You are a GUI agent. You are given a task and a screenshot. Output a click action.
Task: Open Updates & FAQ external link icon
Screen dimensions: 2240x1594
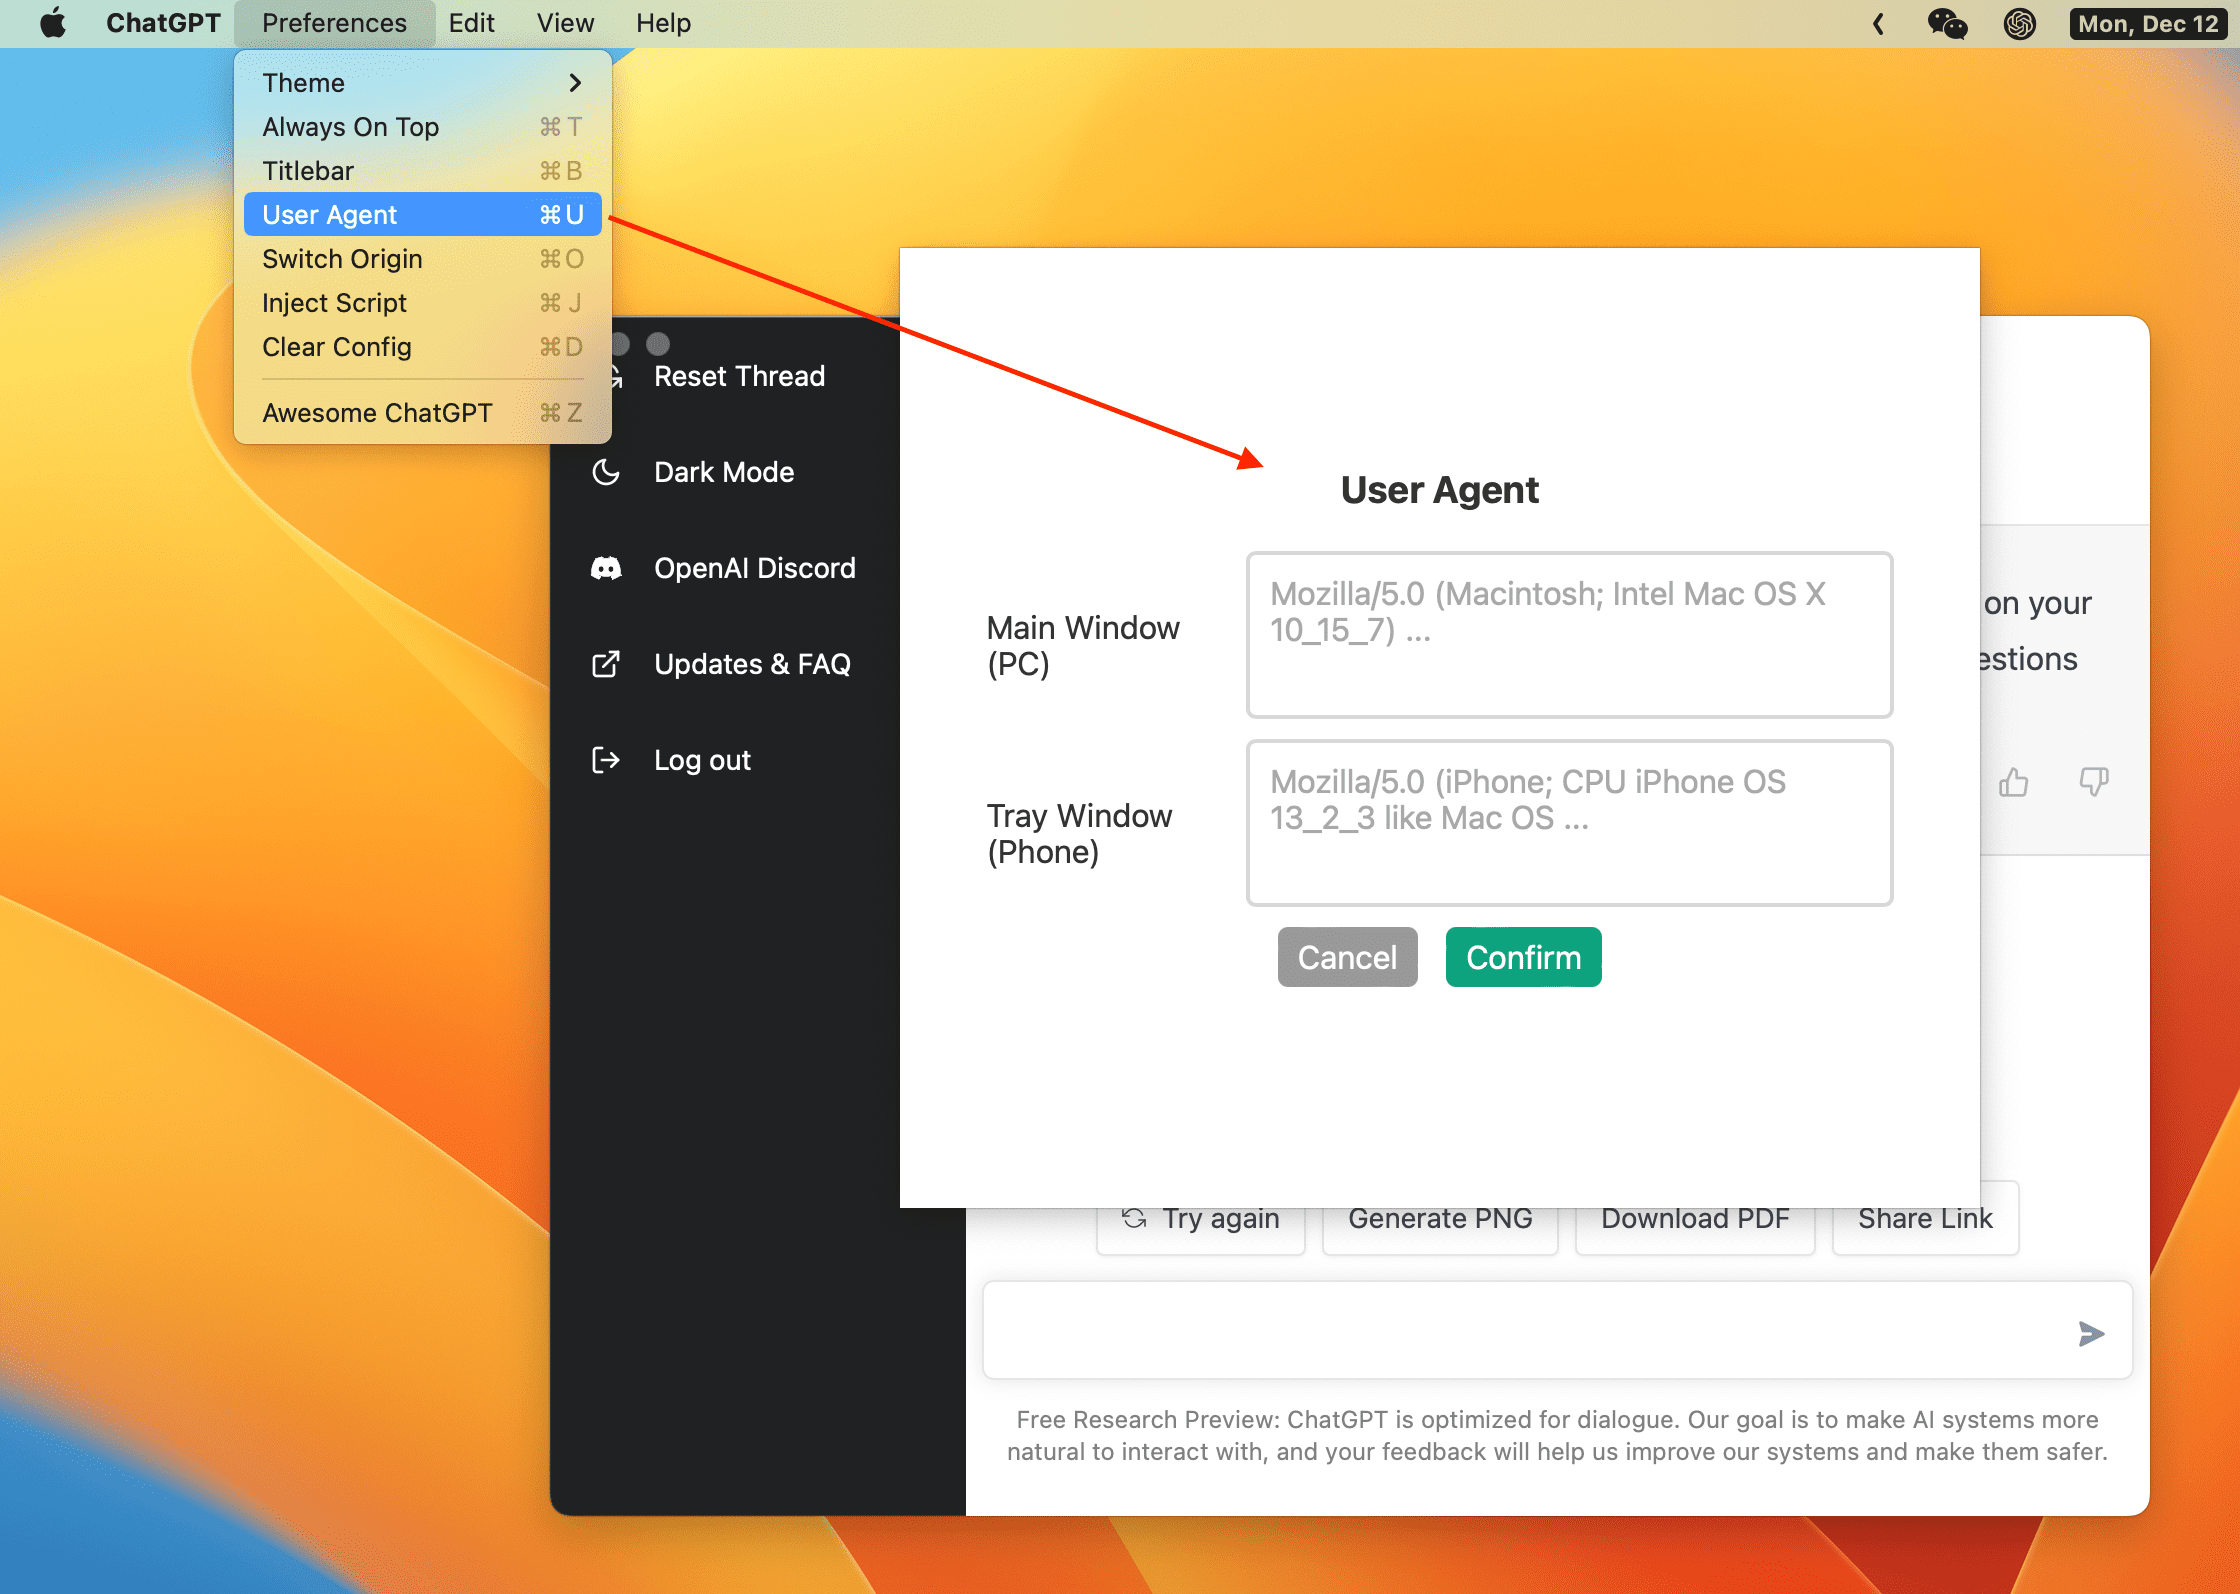tap(607, 663)
